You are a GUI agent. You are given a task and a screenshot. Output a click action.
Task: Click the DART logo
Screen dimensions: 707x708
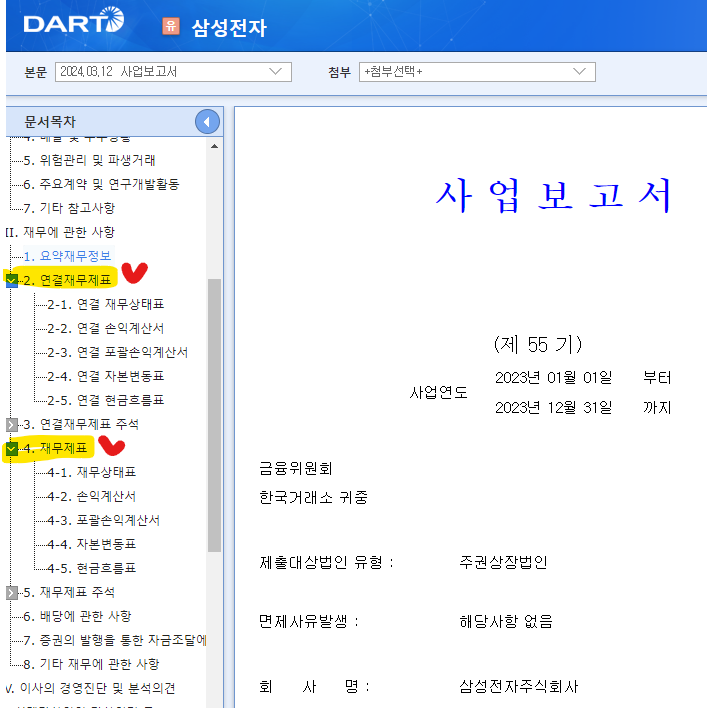pyautogui.click(x=74, y=21)
